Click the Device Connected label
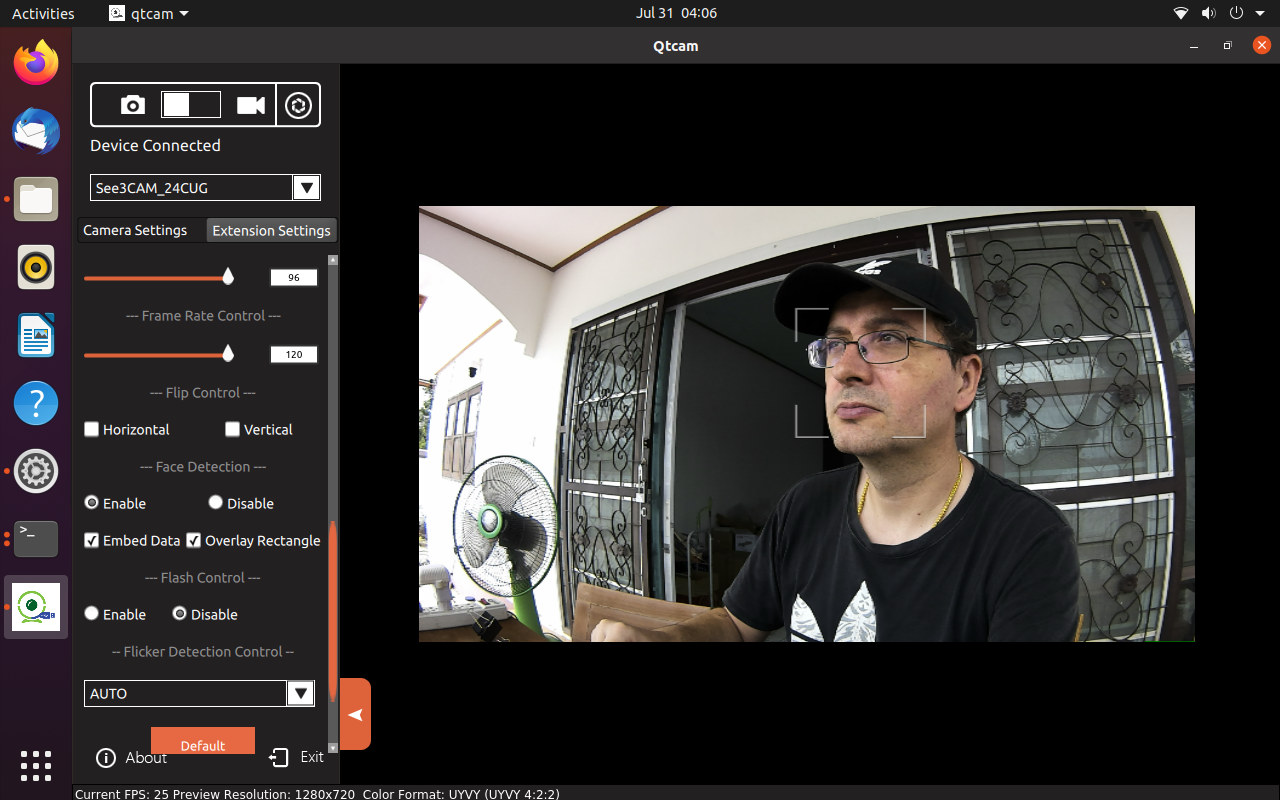The image size is (1280, 800). (x=155, y=145)
